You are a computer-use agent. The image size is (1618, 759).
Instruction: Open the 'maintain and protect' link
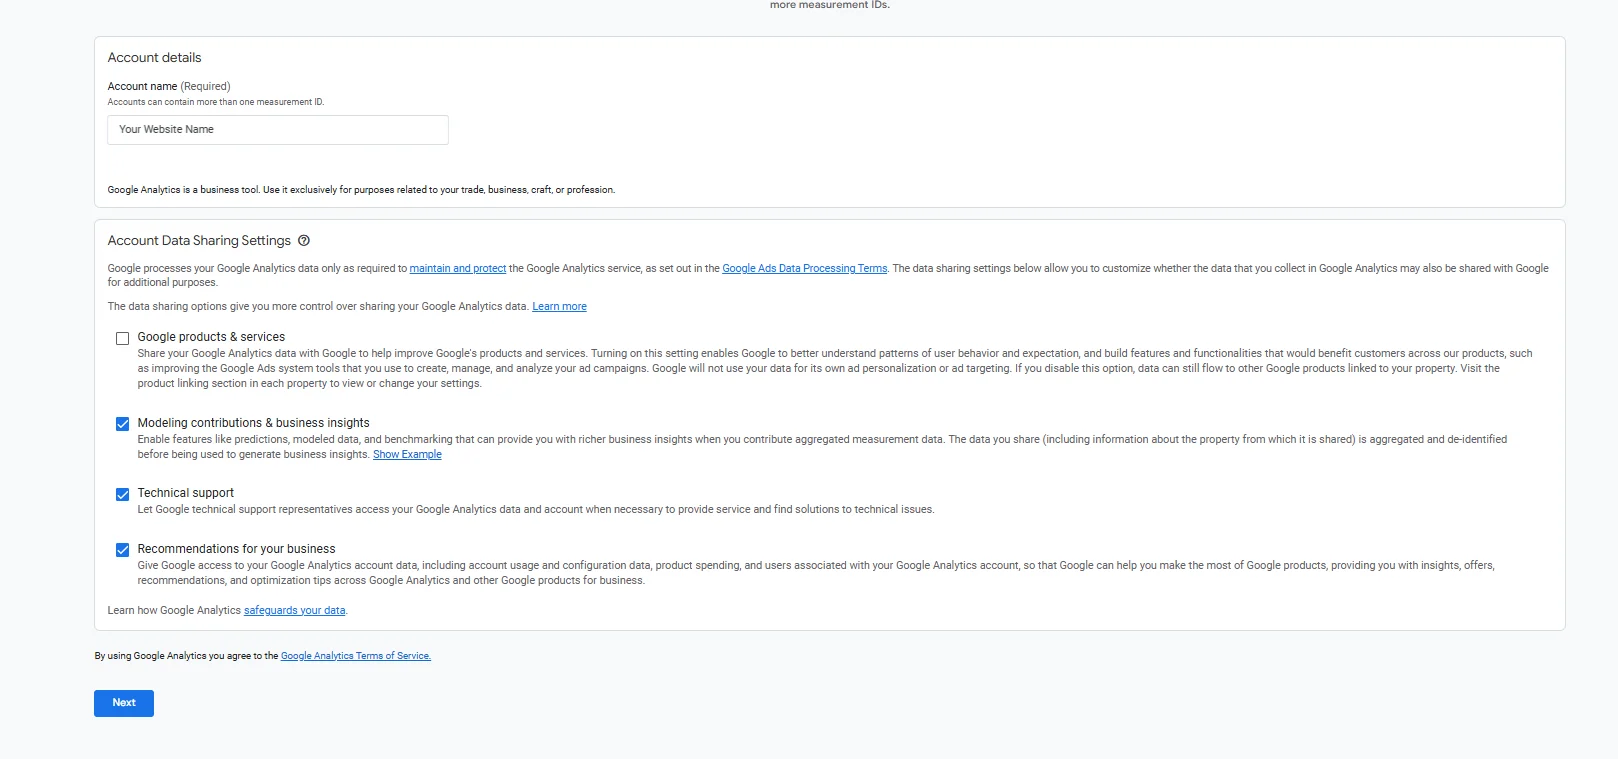457,269
